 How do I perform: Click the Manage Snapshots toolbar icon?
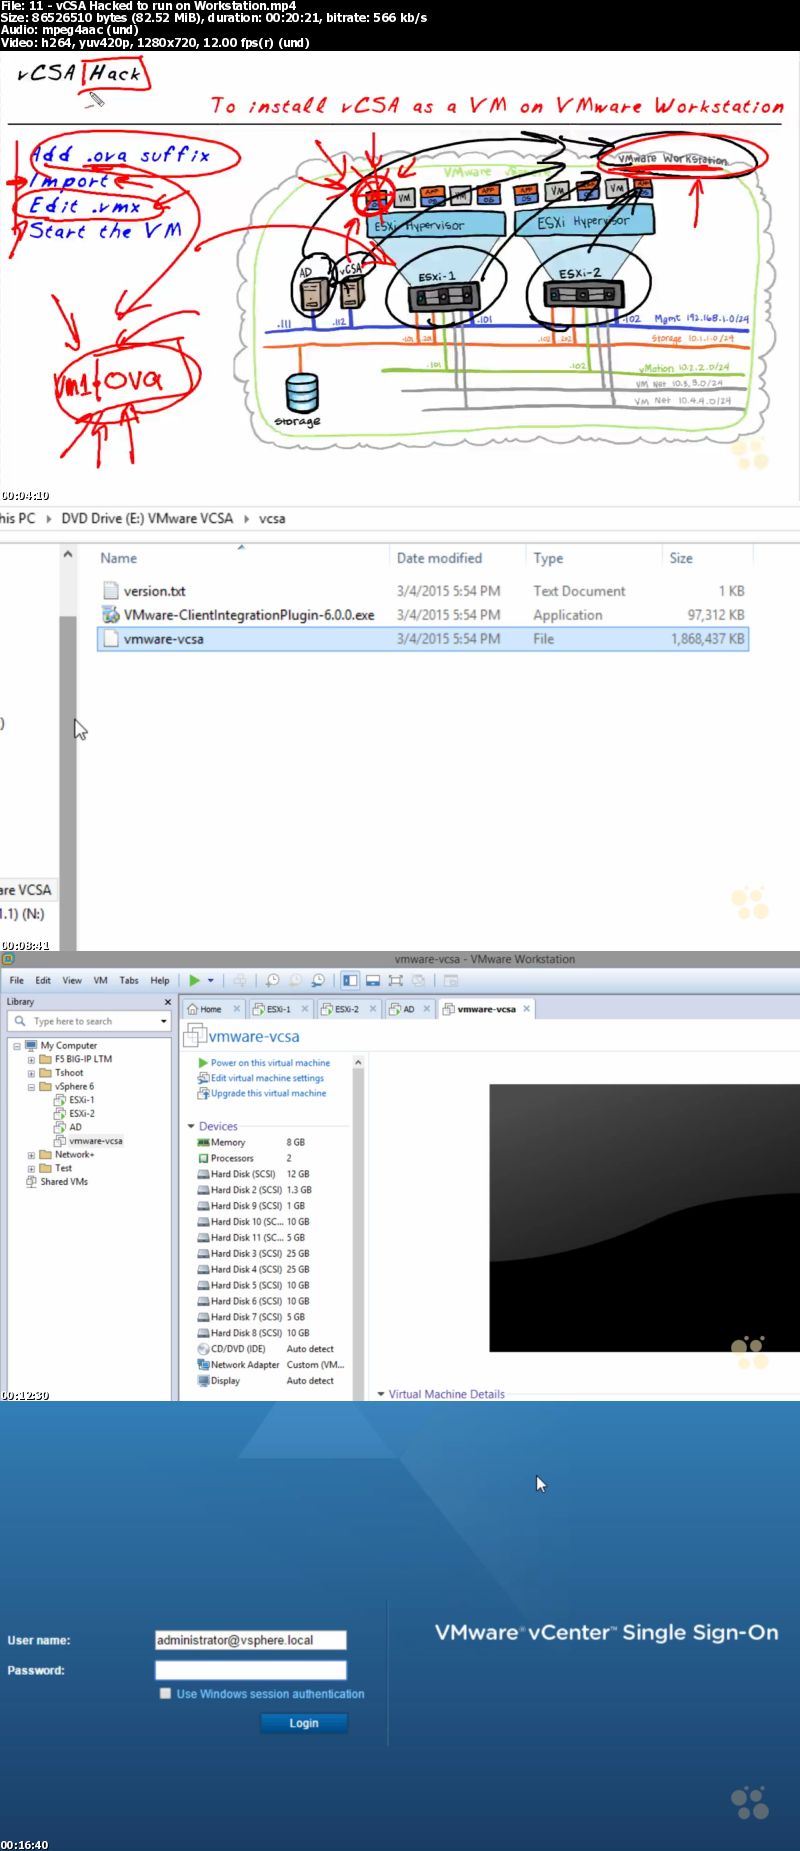pyautogui.click(x=318, y=980)
